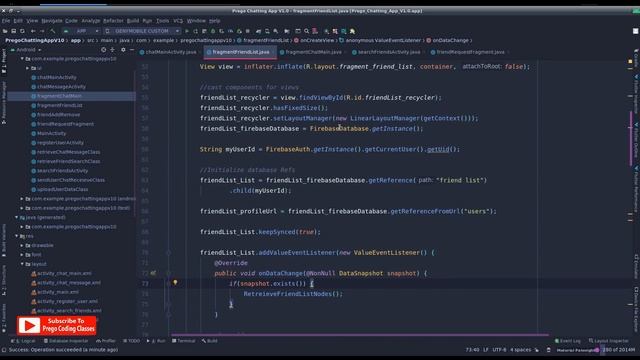Open the VCS menu
This screenshot has height=360, width=640.
point(178,21)
